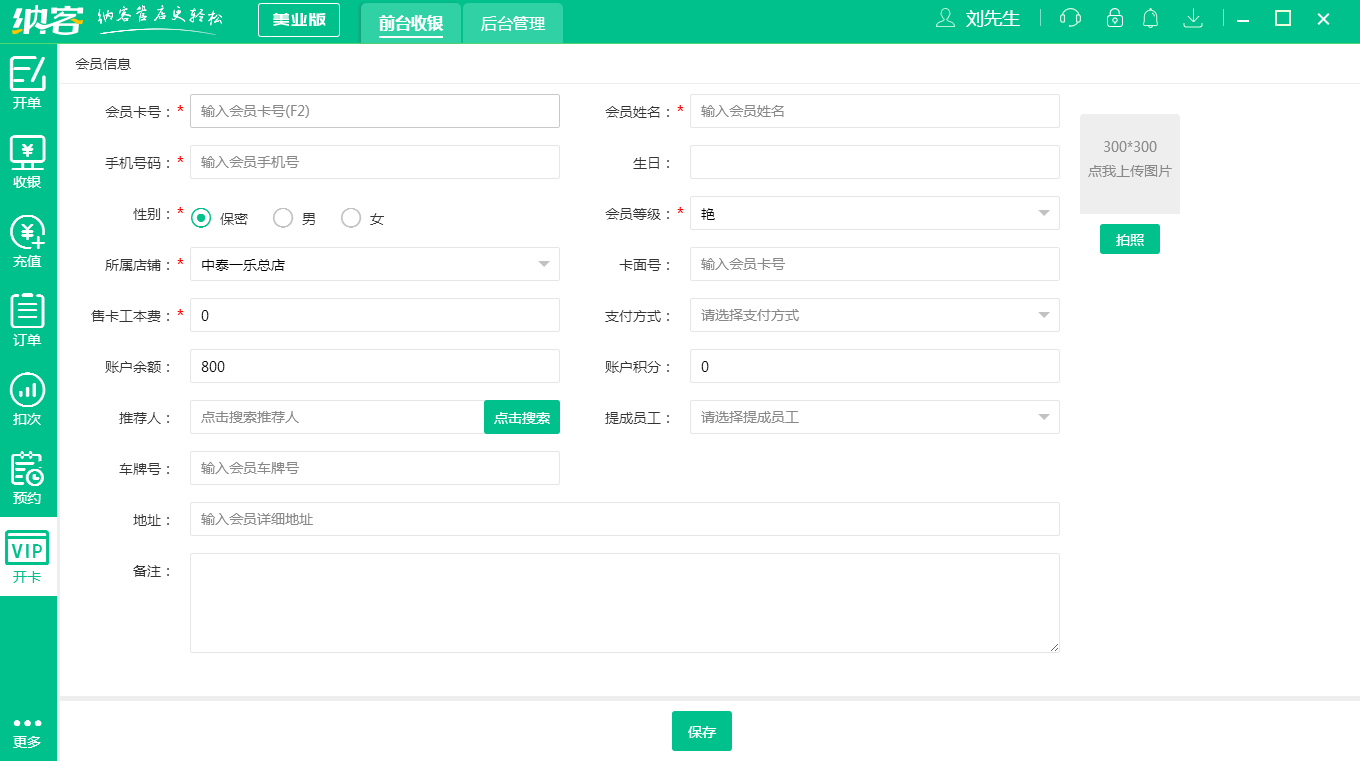Expand the 更多 more menu
1360x761 pixels.
pyautogui.click(x=27, y=730)
